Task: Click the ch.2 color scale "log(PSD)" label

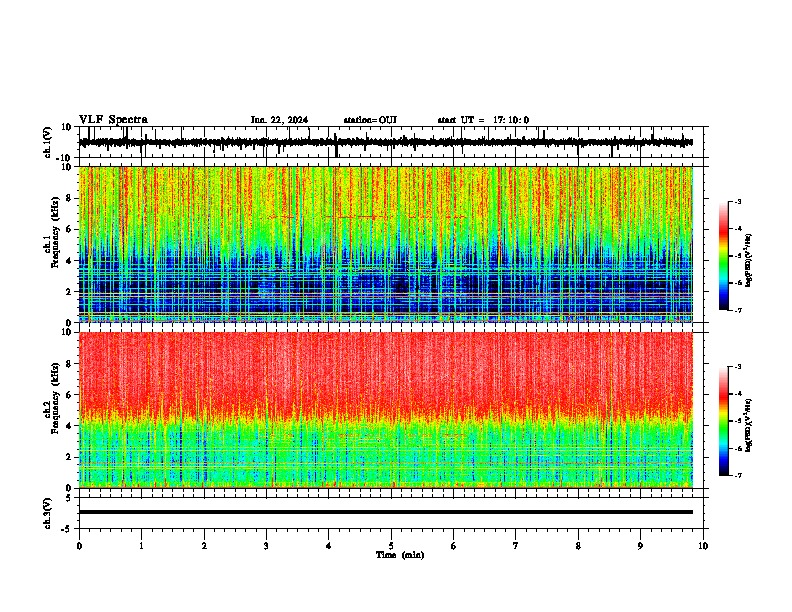Action: 748,426
